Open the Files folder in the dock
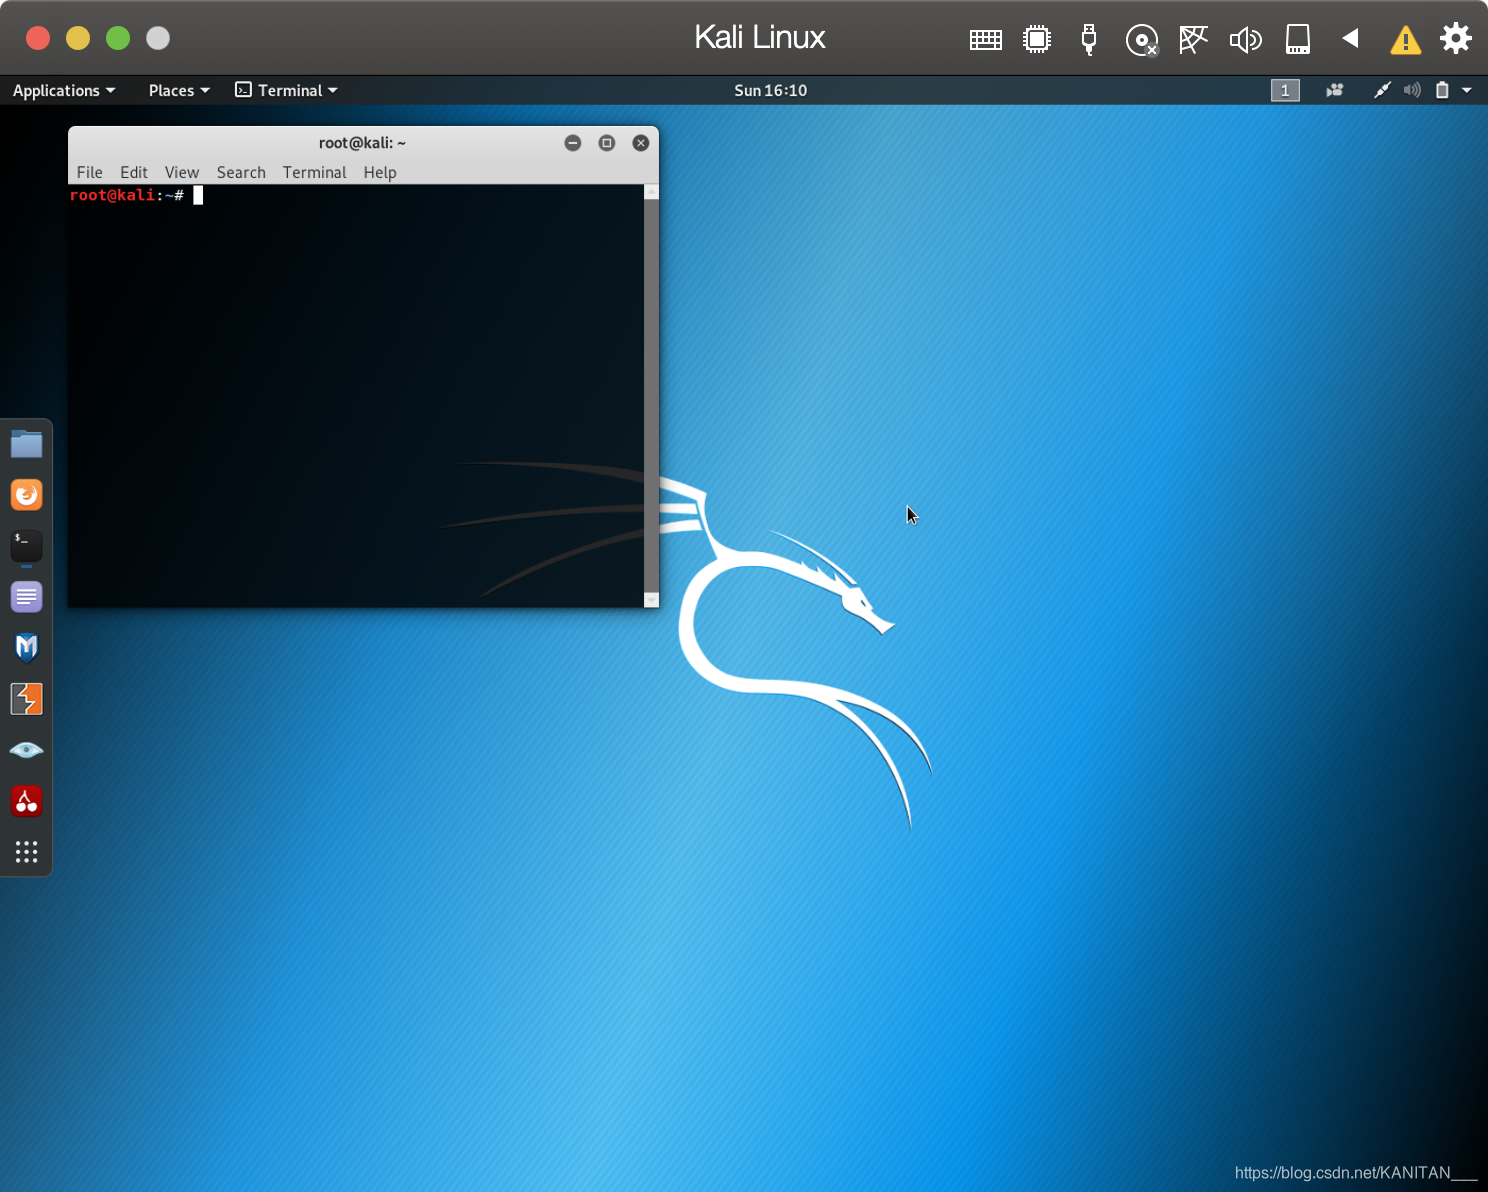 (x=27, y=444)
